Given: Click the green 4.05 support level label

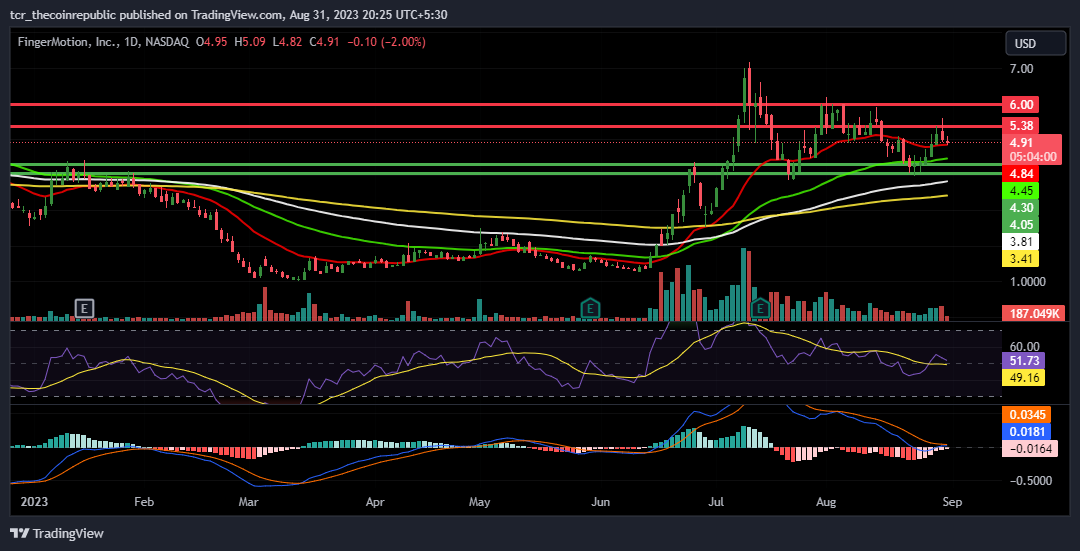Looking at the screenshot, I should (1021, 225).
